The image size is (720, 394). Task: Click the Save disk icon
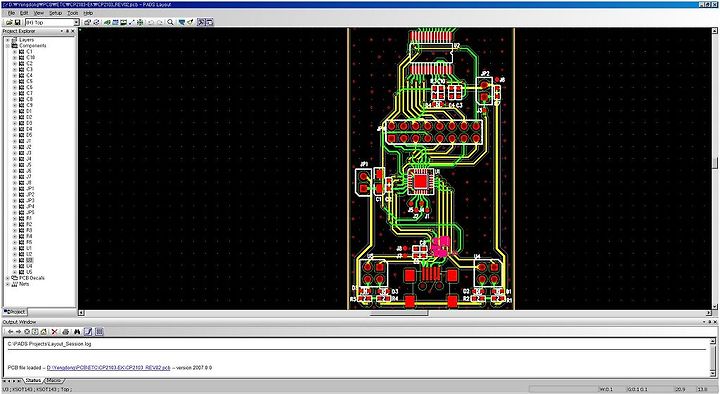click(x=17, y=22)
